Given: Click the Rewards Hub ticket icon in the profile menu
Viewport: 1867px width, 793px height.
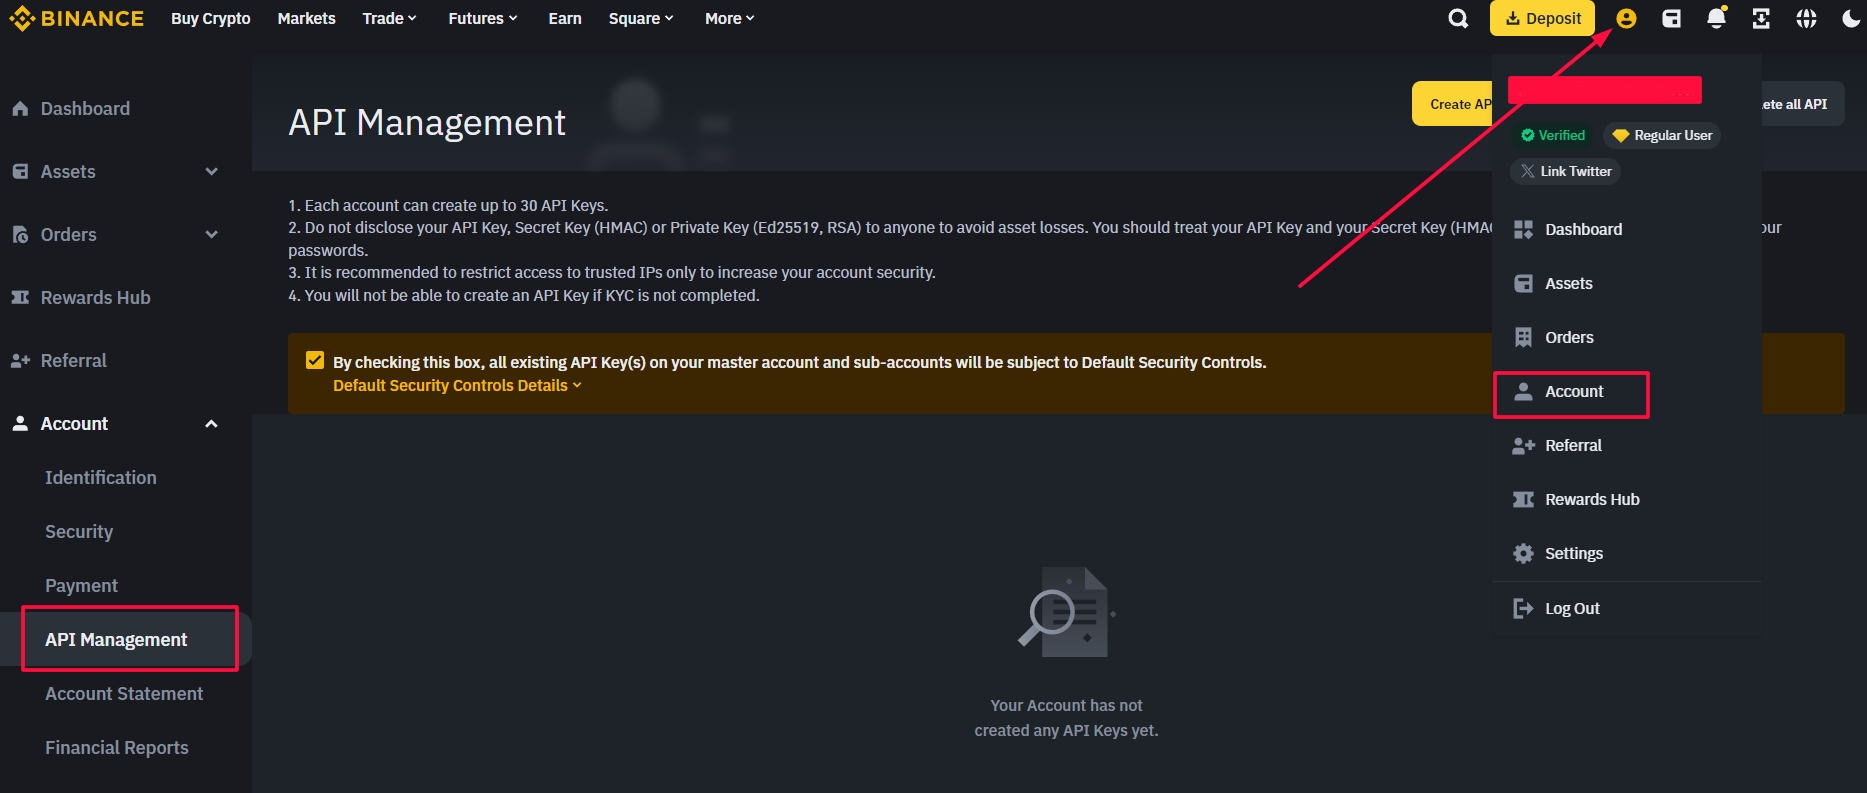Looking at the screenshot, I should pyautogui.click(x=1523, y=499).
